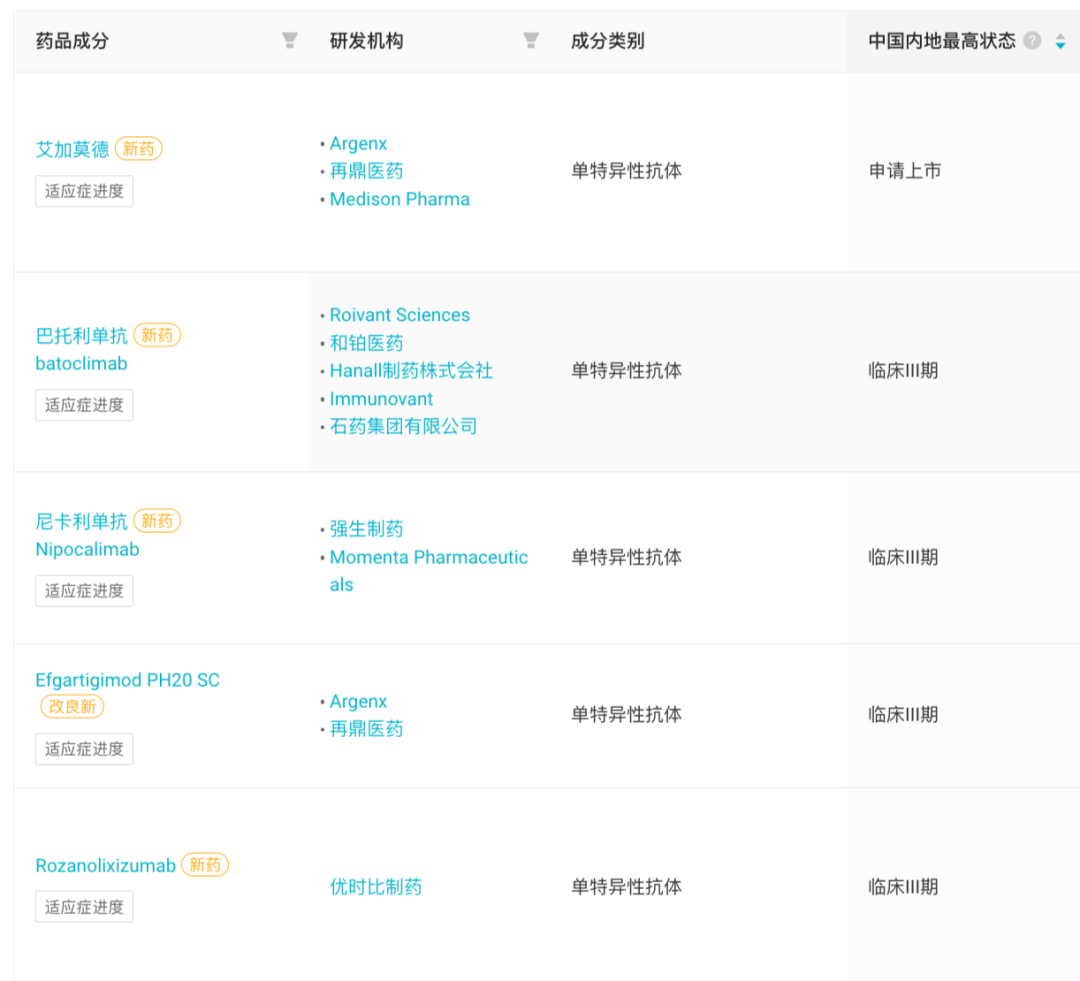Open 再鼎医药 link in 艾加莫德 row
Screen dimensions: 1080x981
click(366, 171)
